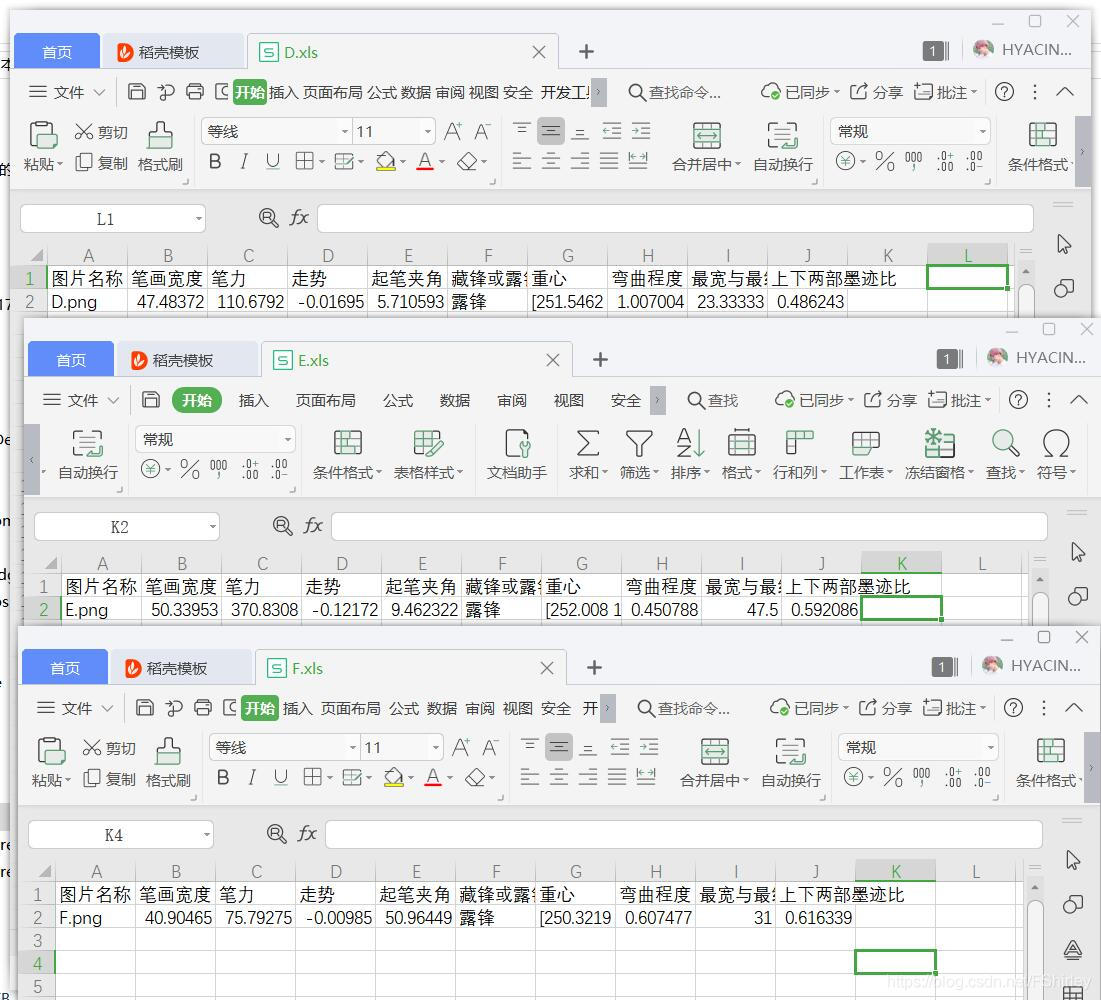1101x1000 pixels.
Task: Toggle underline formatting in D.xls toolbar
Action: pyautogui.click(x=272, y=162)
